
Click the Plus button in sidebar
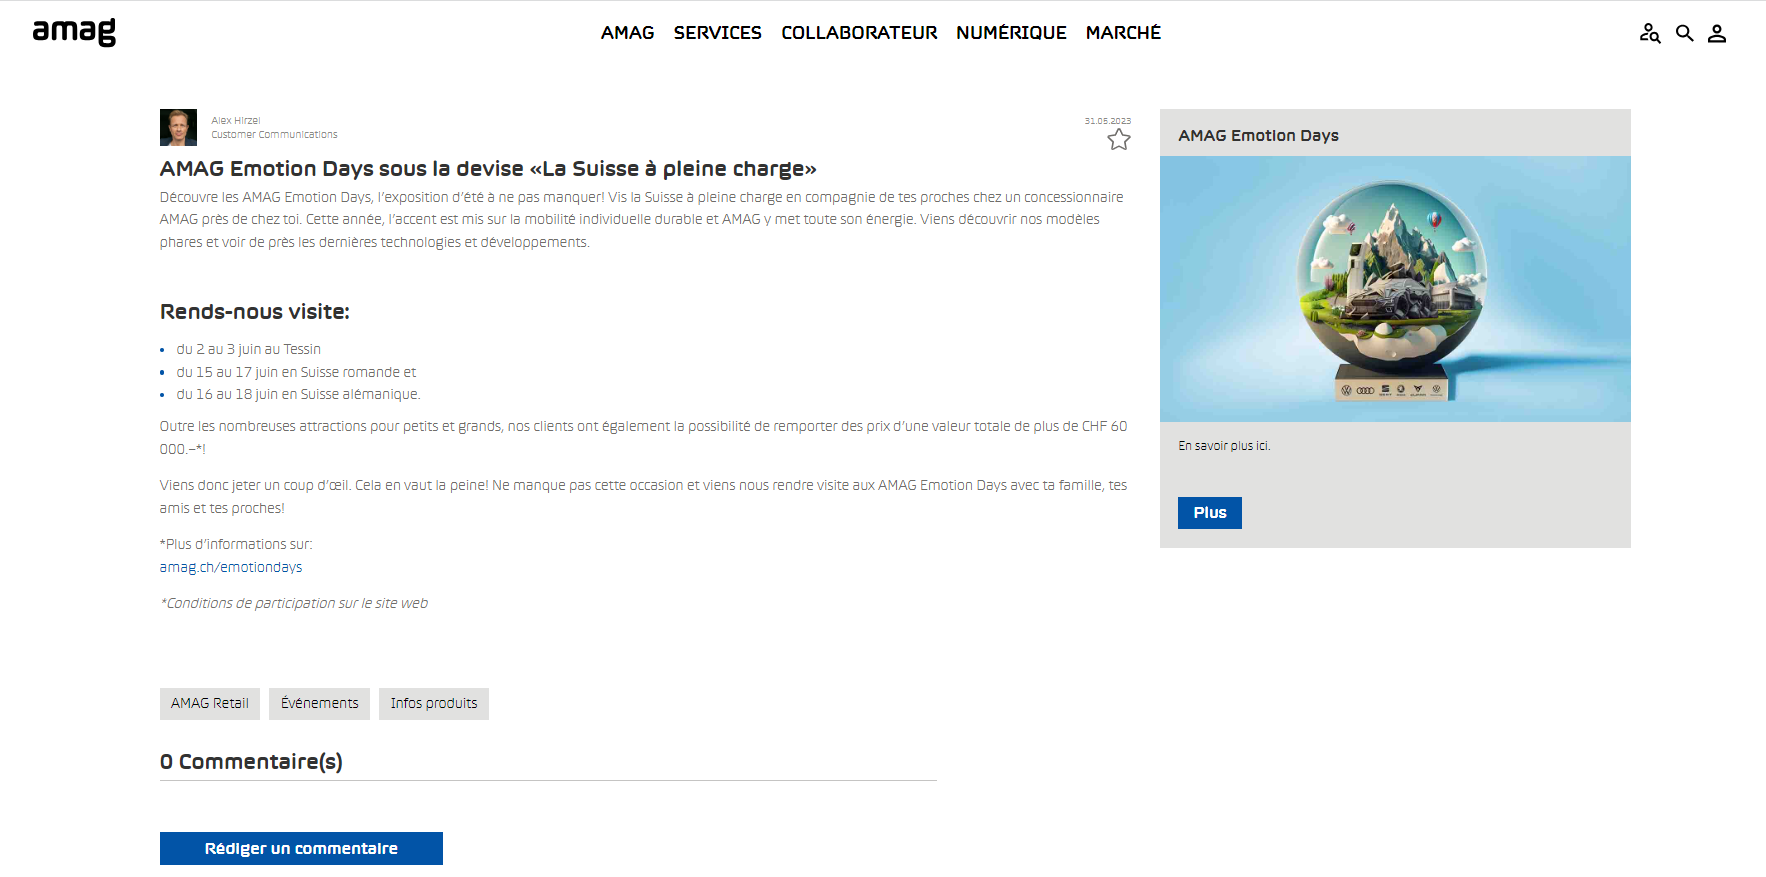pos(1210,513)
